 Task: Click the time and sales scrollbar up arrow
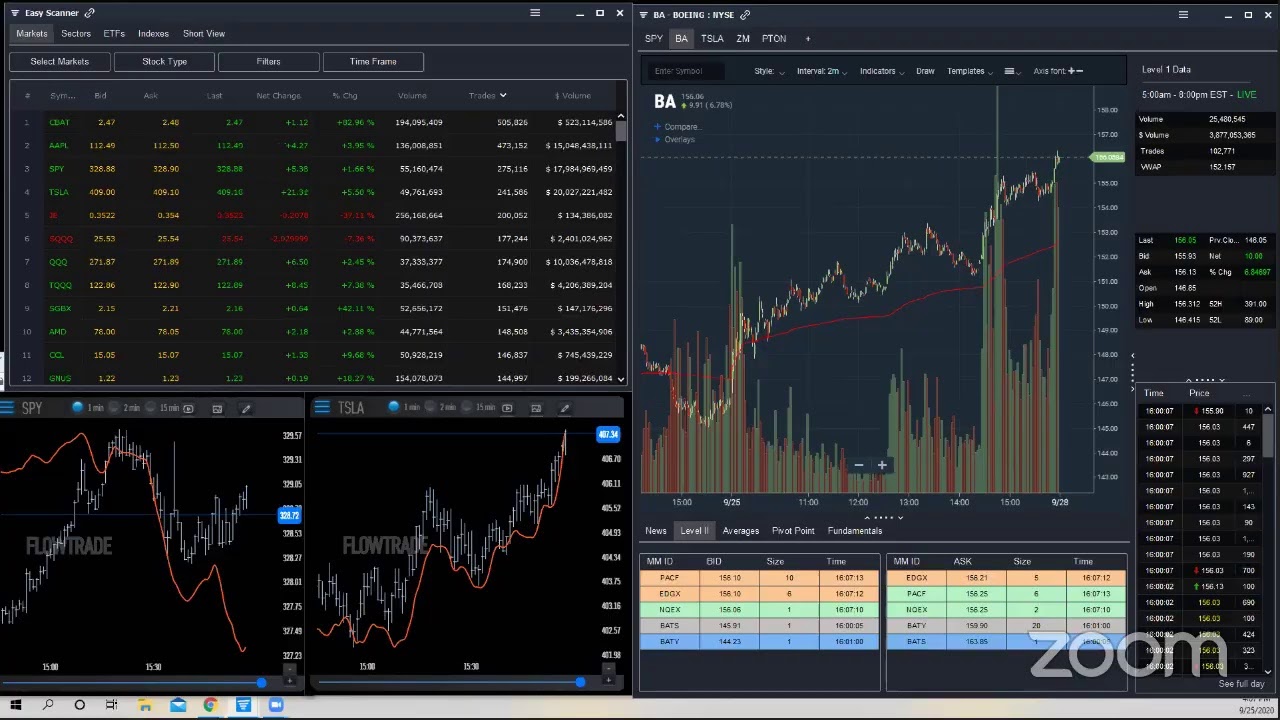1268,410
